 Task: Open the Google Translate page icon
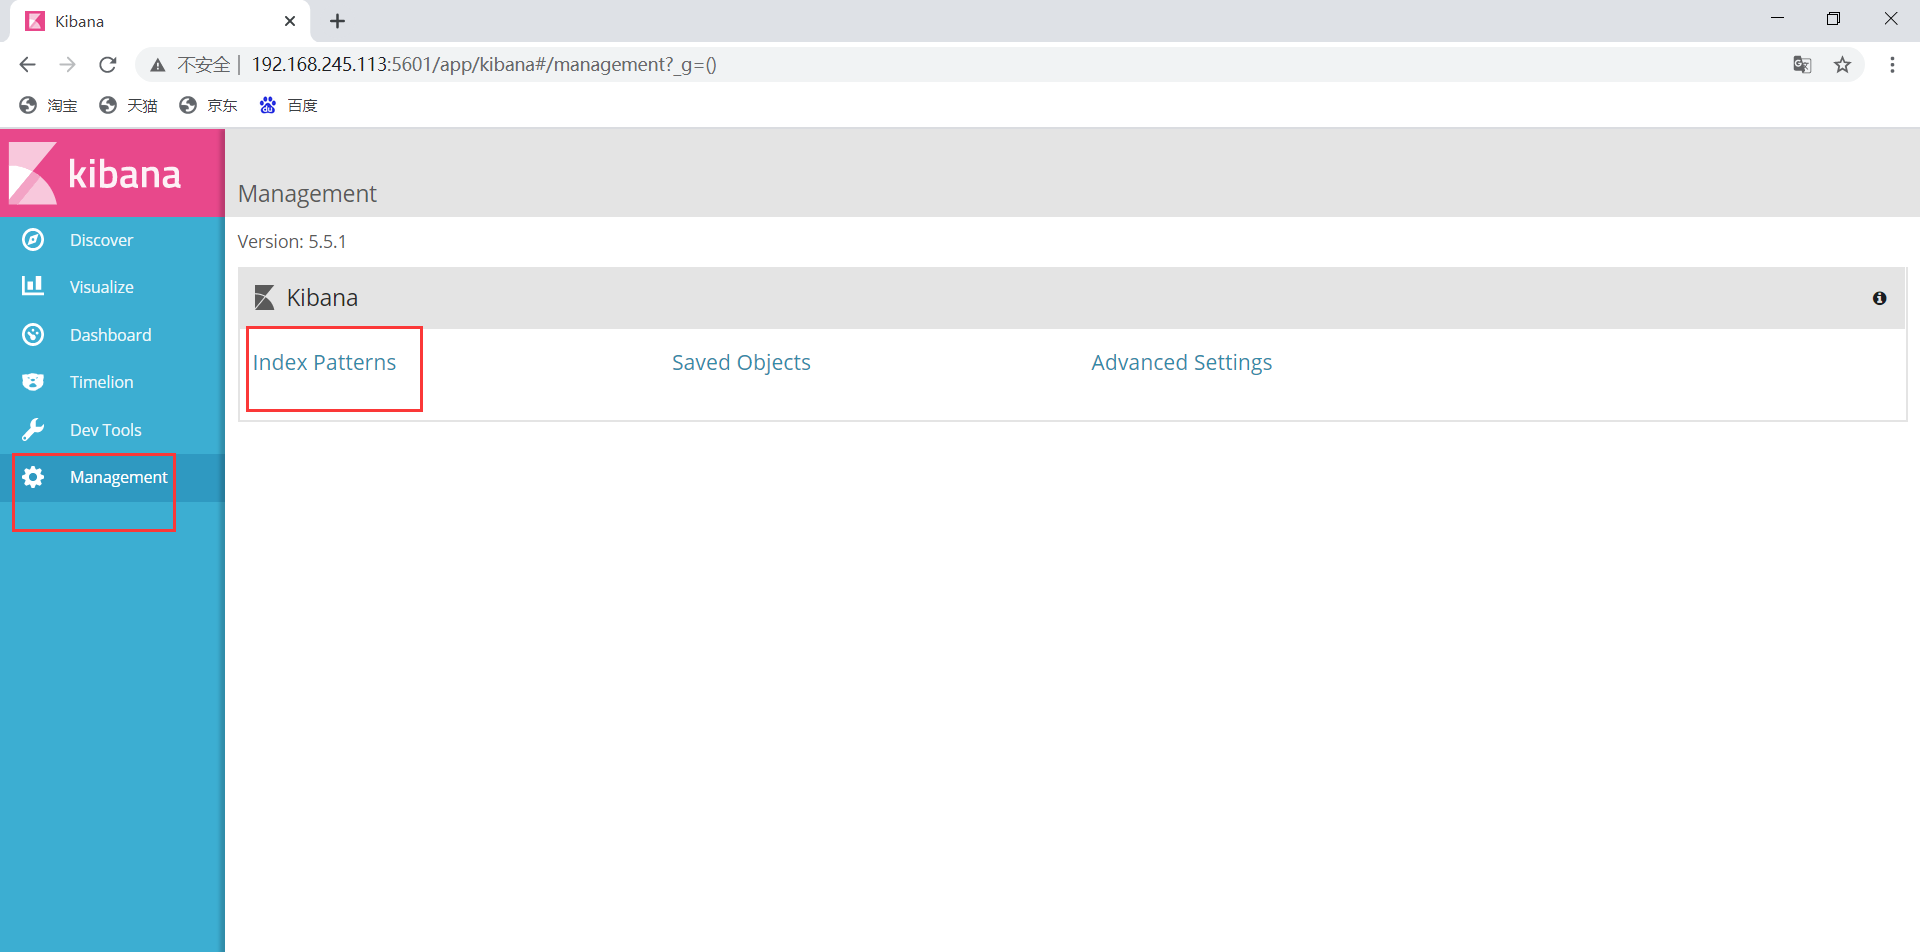pyautogui.click(x=1802, y=65)
